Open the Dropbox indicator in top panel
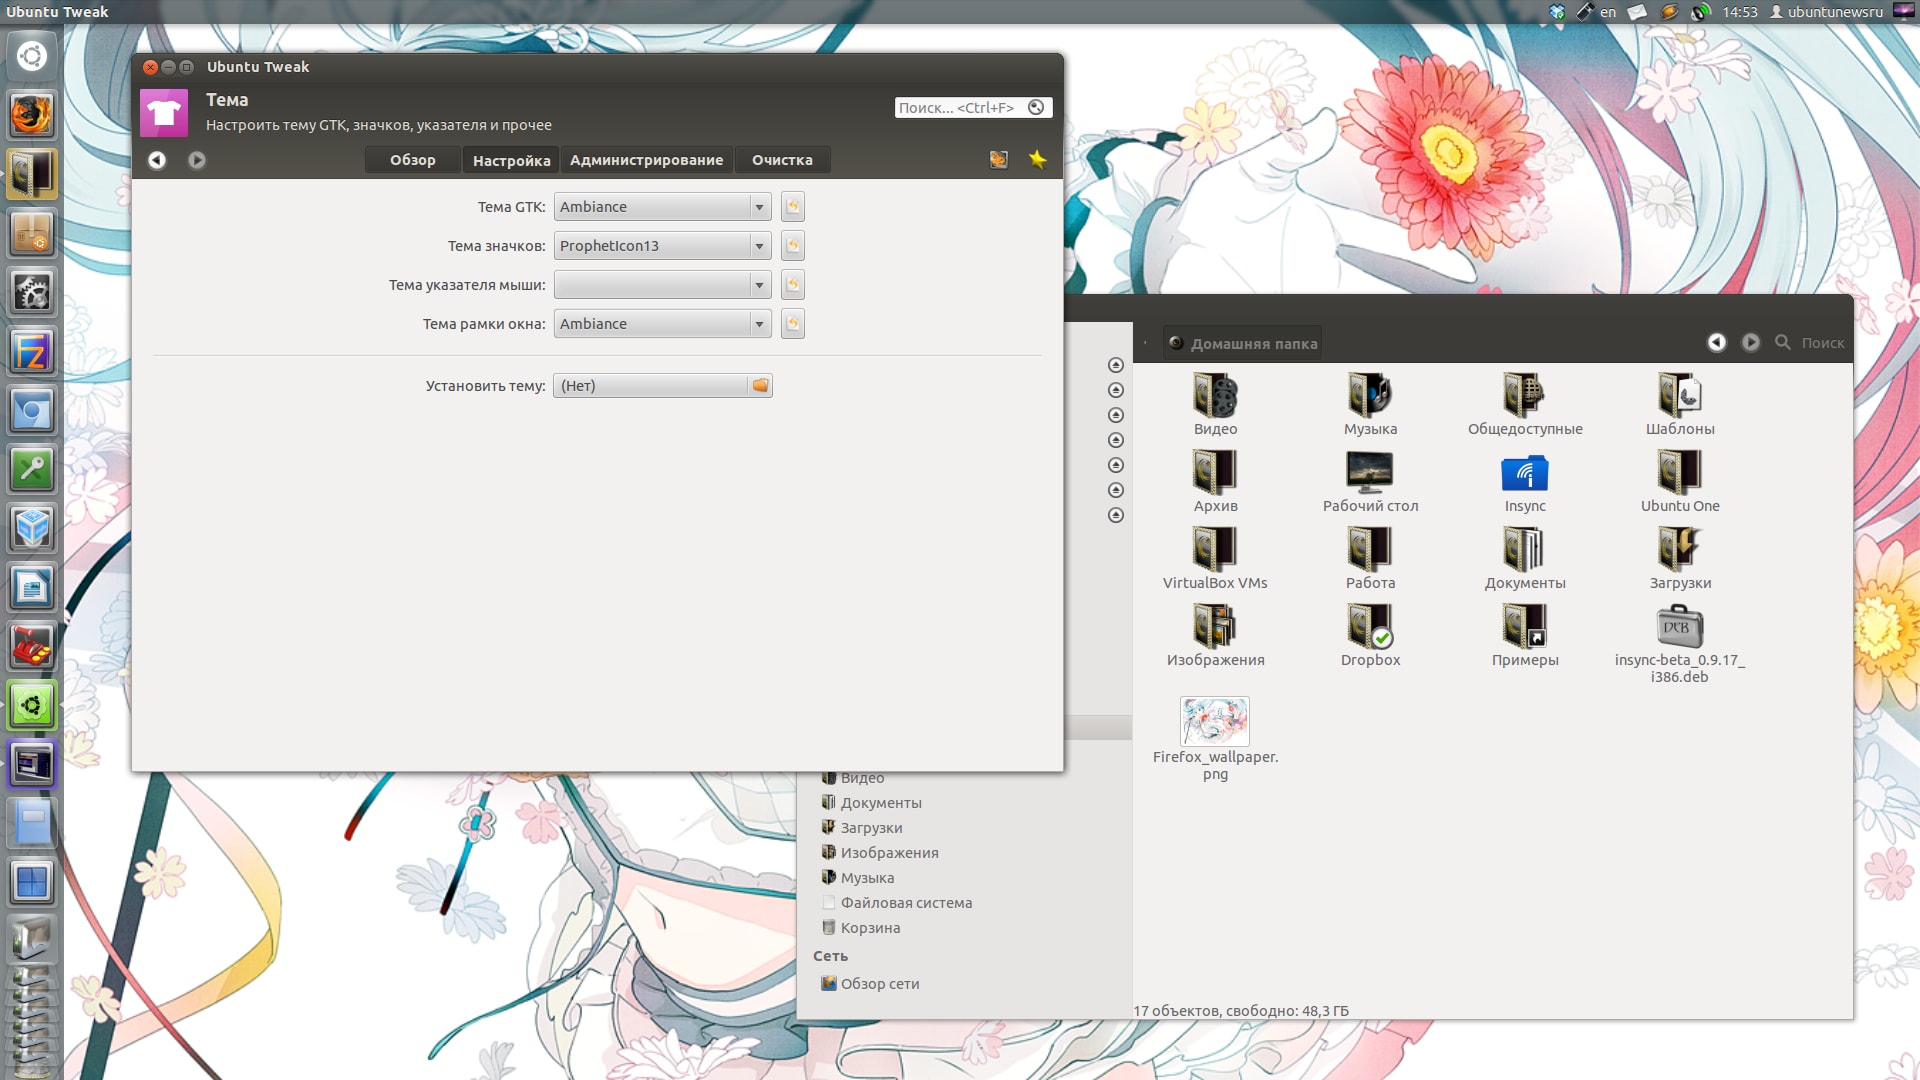This screenshot has width=1920, height=1080. click(x=1557, y=12)
